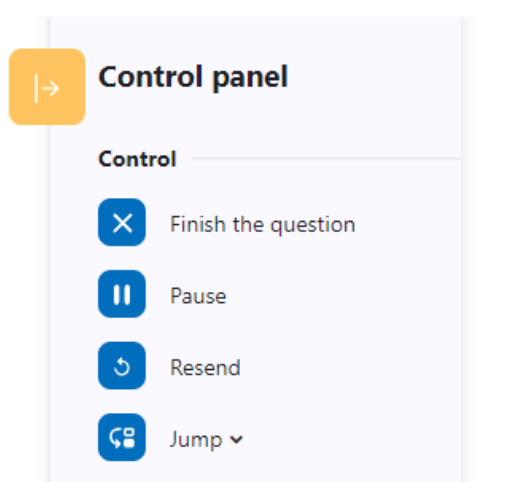Click the "Pause" text label
The image size is (513, 482).
198,296
